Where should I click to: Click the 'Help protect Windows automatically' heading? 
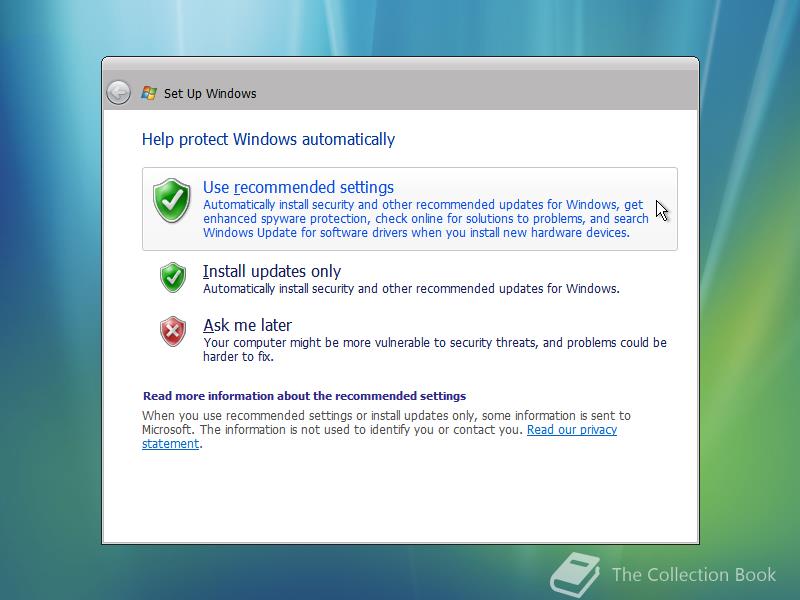click(x=268, y=139)
